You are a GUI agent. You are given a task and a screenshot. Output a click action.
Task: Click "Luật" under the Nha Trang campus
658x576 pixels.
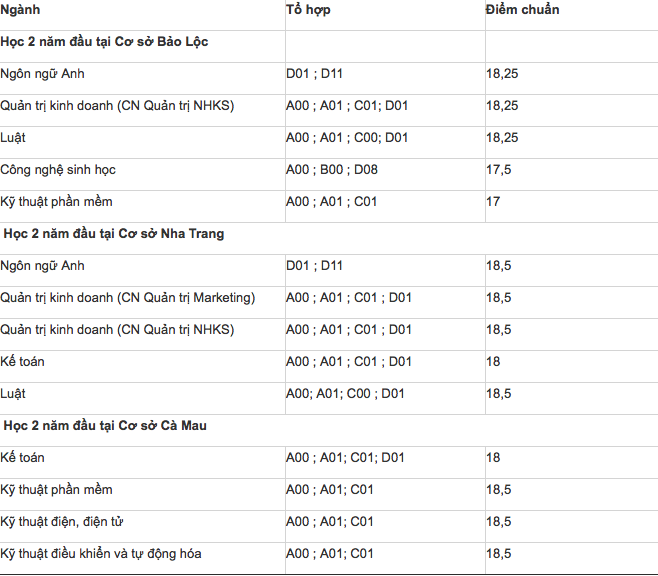coord(14,394)
